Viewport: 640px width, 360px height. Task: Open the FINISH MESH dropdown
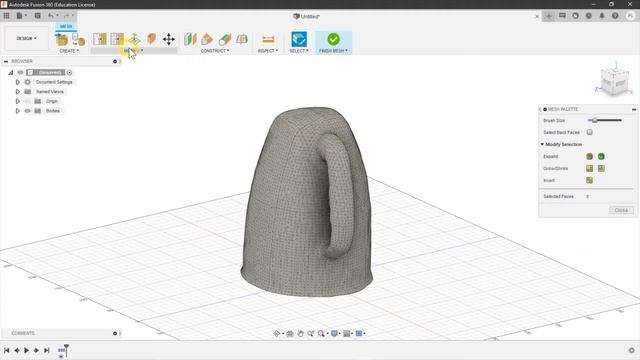point(333,51)
